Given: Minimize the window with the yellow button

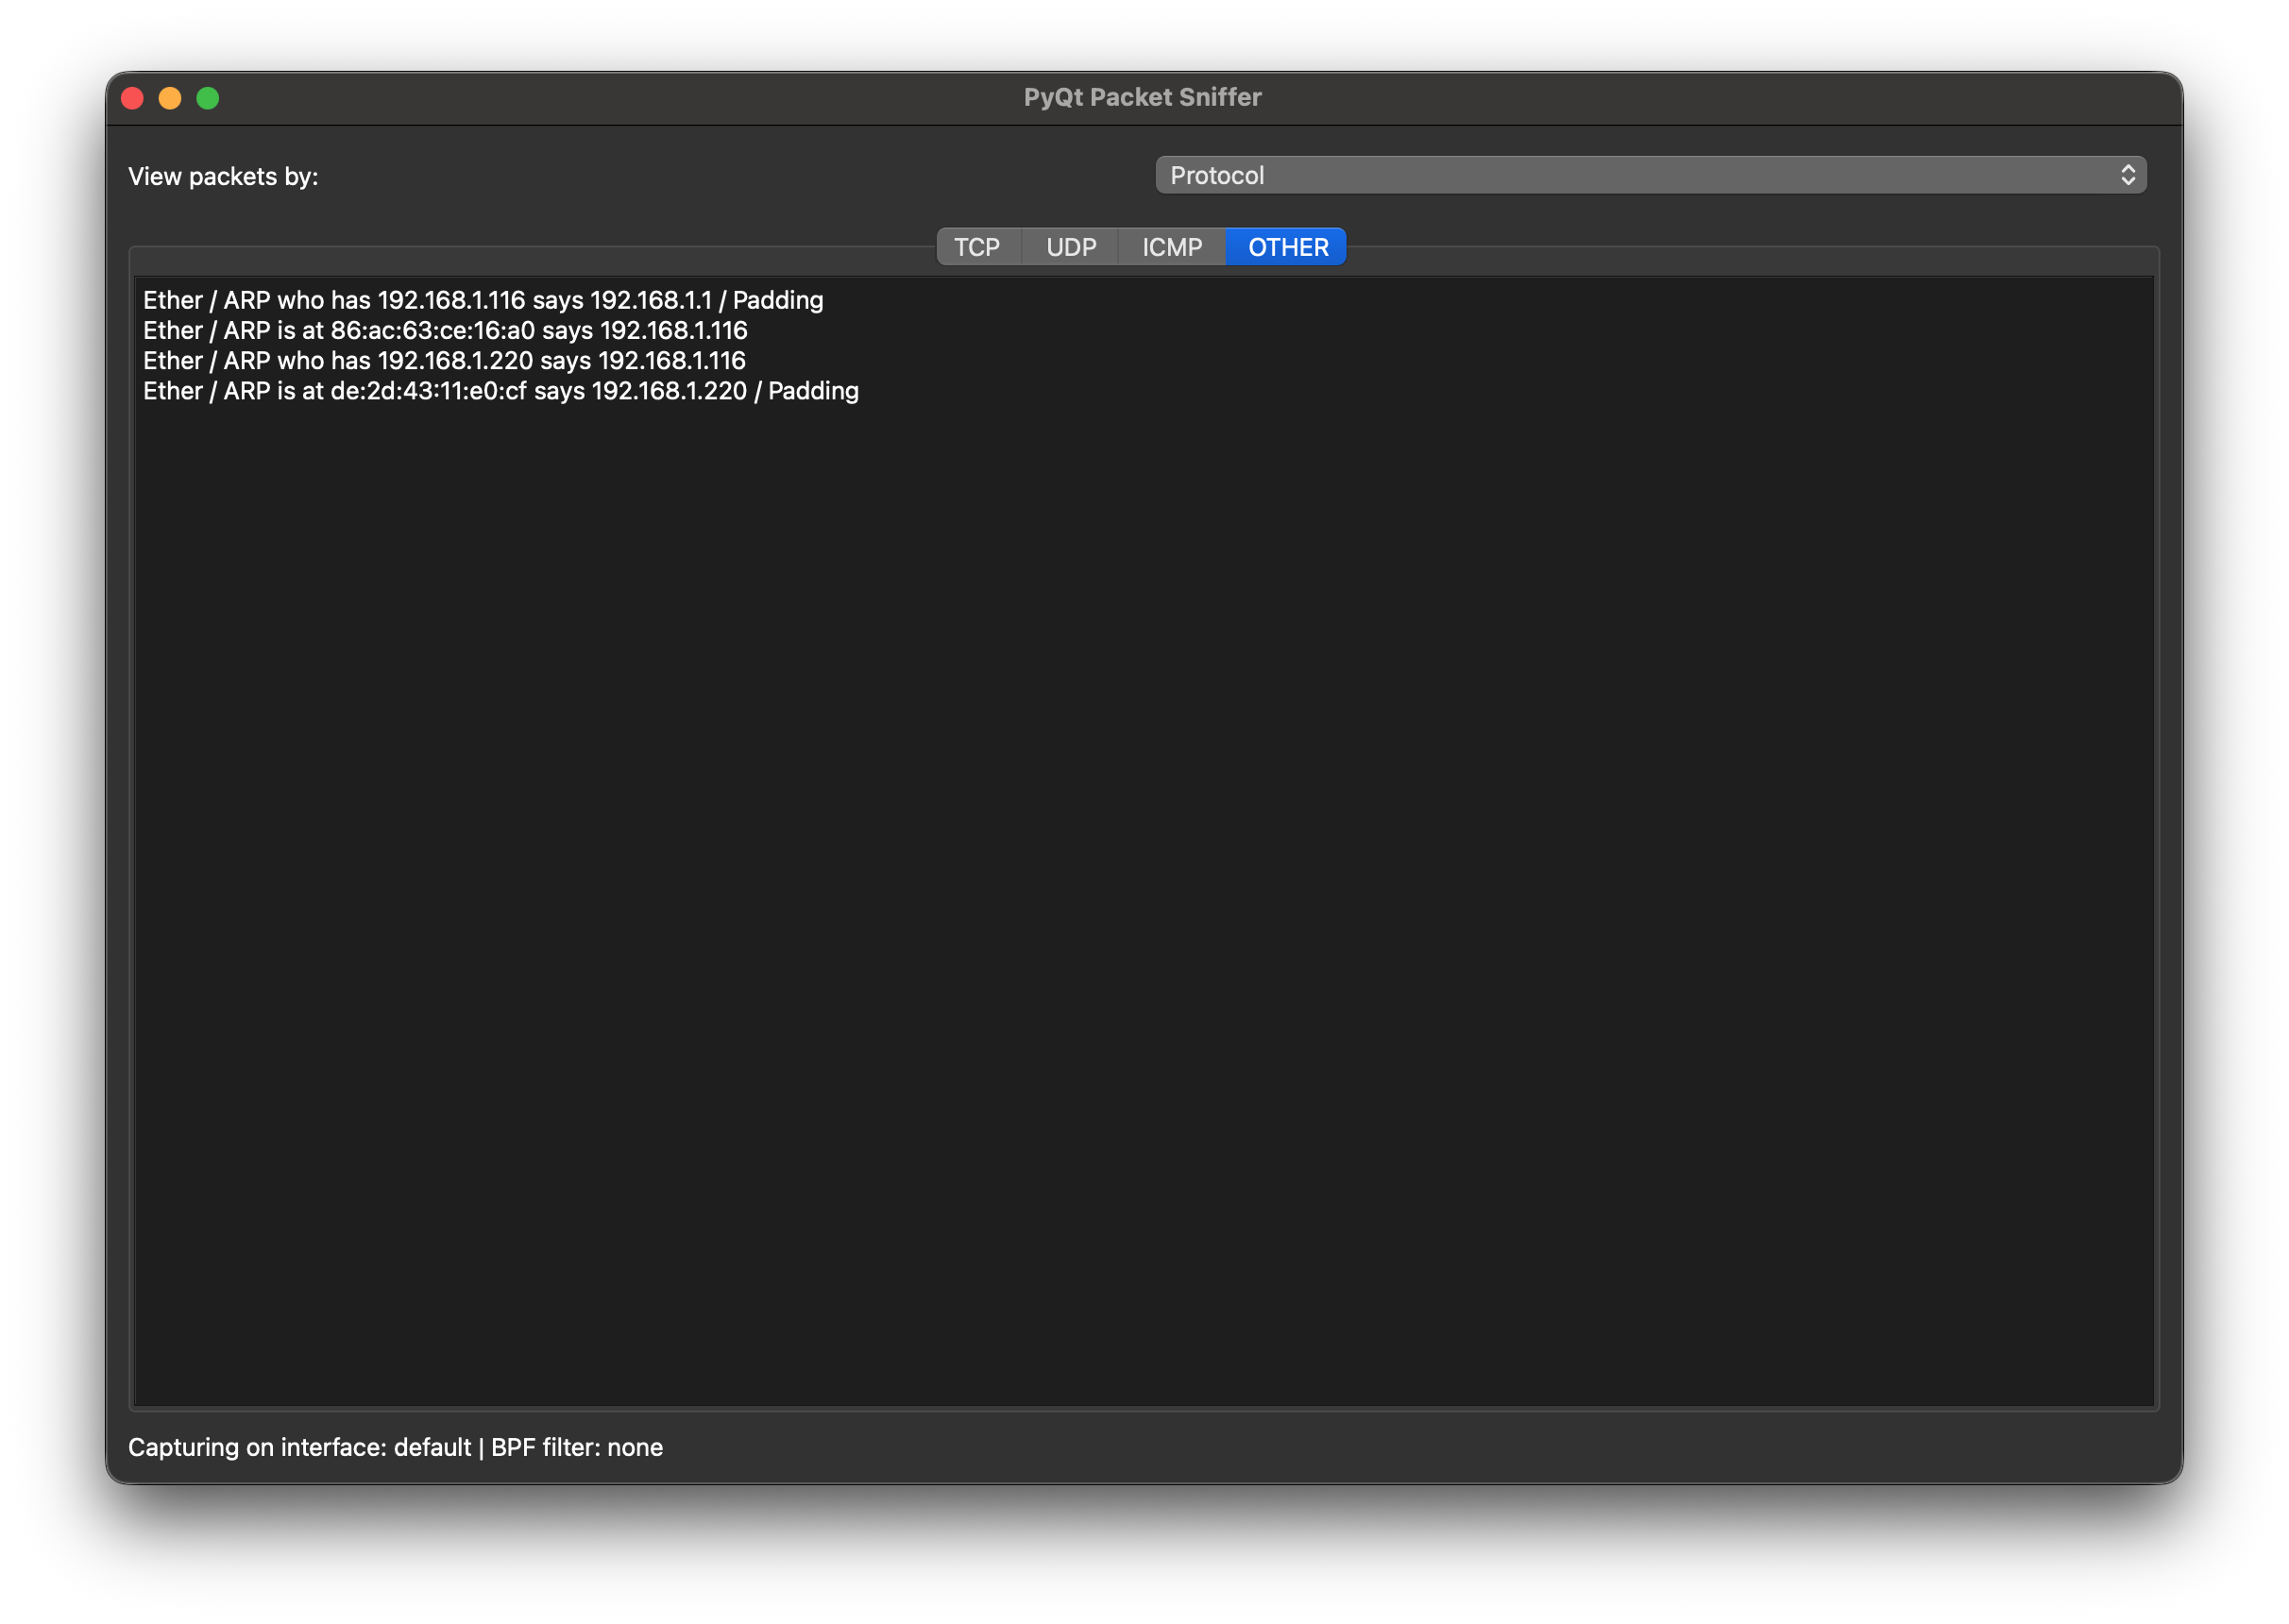Looking at the screenshot, I should [170, 98].
